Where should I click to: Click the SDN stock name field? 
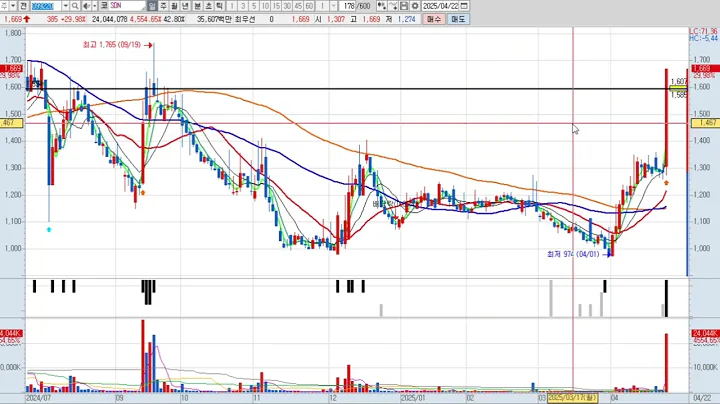127,6
